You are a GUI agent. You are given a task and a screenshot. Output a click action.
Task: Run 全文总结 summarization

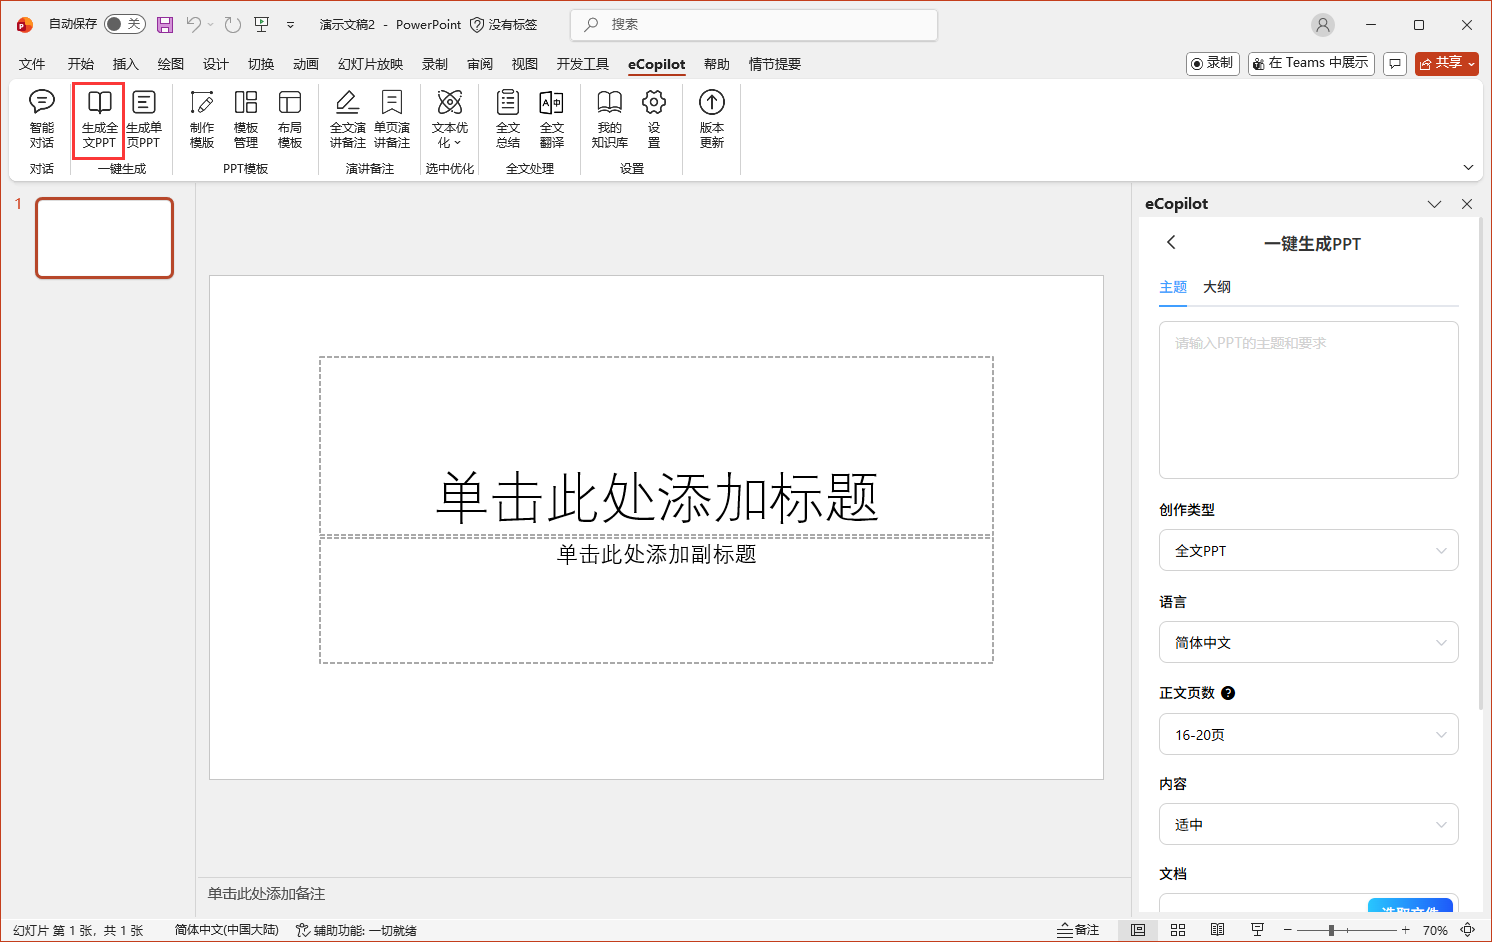point(507,120)
